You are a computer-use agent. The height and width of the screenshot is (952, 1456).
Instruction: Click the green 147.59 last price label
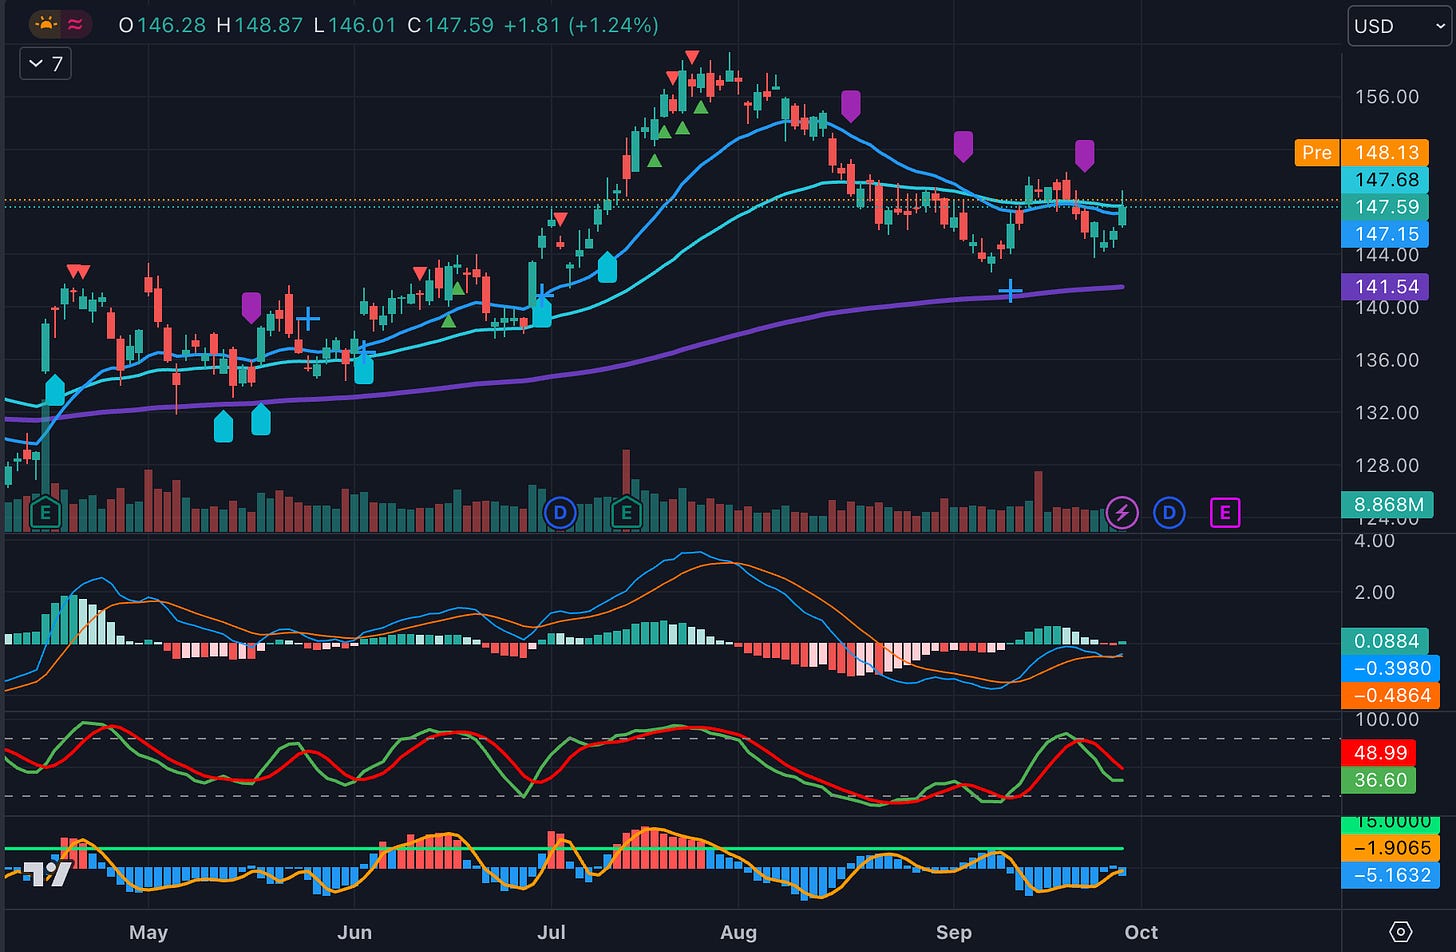pyautogui.click(x=1385, y=207)
